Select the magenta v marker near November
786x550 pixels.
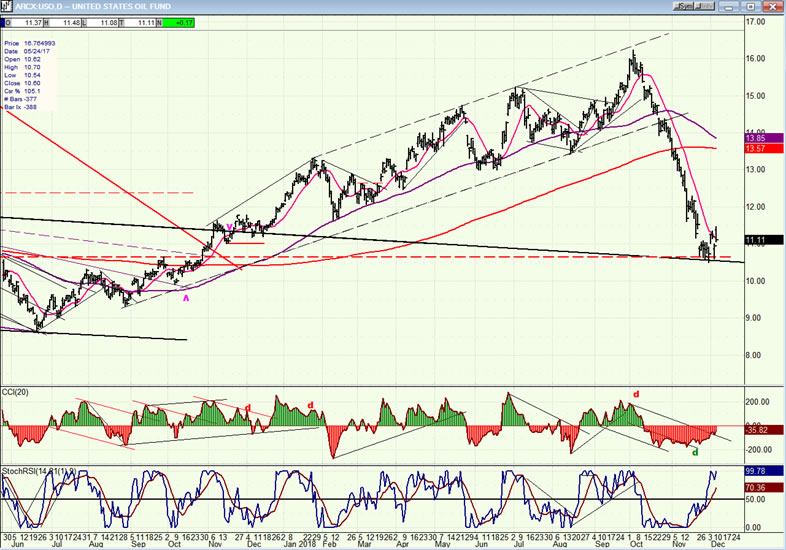pos(230,226)
